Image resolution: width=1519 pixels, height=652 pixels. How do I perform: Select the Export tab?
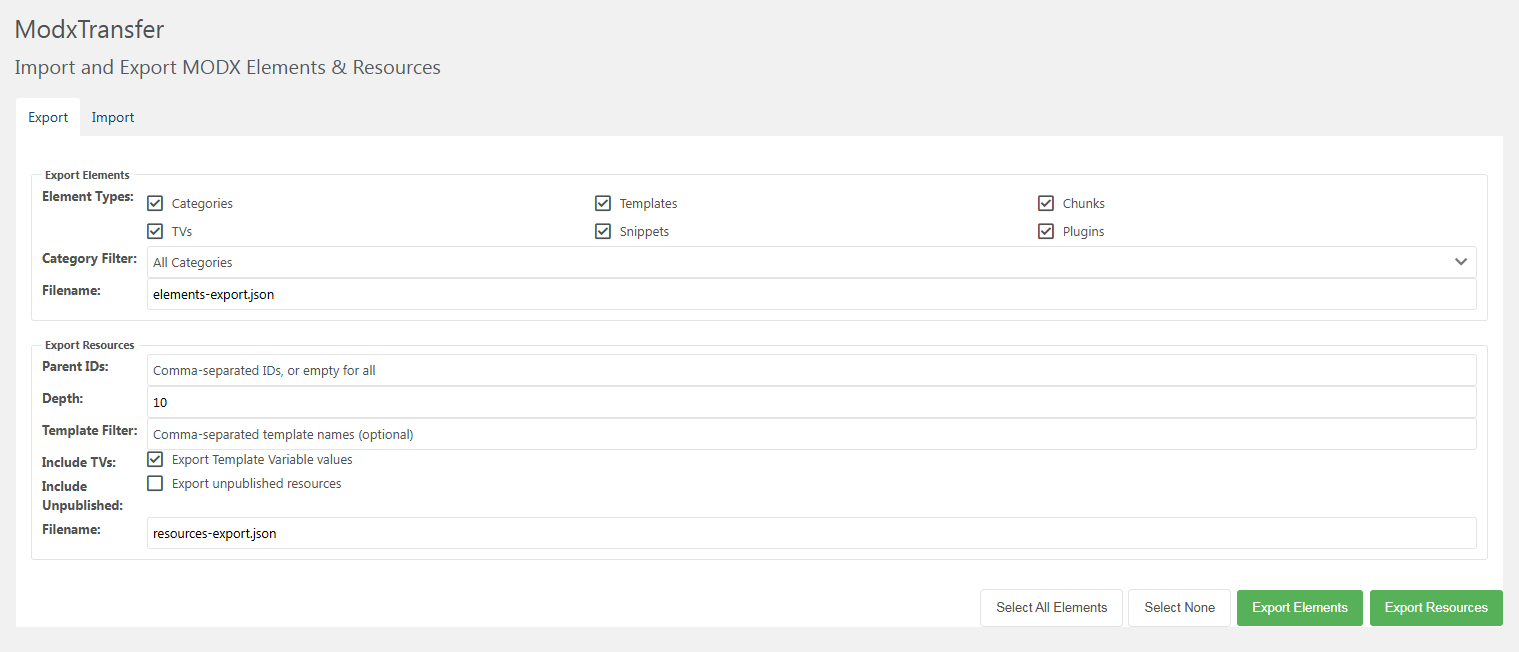48,117
